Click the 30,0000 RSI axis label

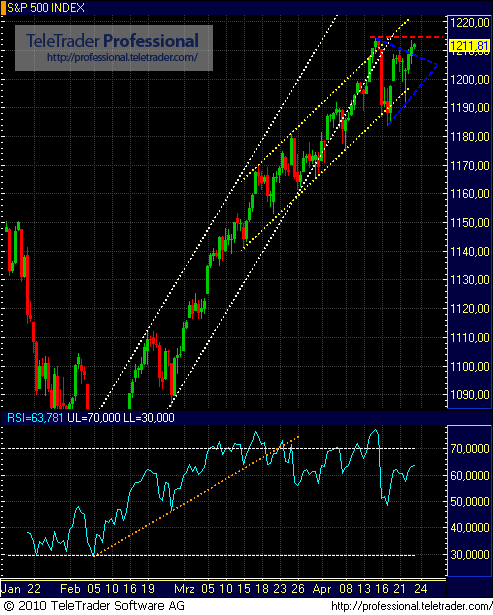click(x=469, y=555)
